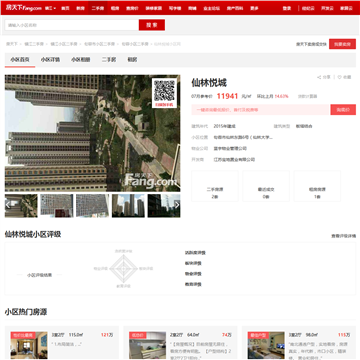Switch to the 小区详情 tab

point(50,60)
